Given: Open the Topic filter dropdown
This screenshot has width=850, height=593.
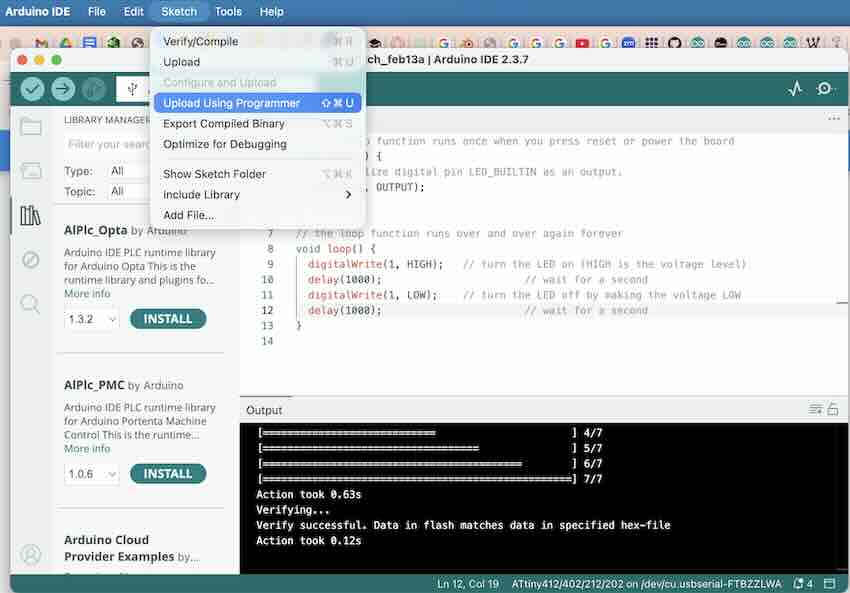Looking at the screenshot, I should pyautogui.click(x=129, y=191).
